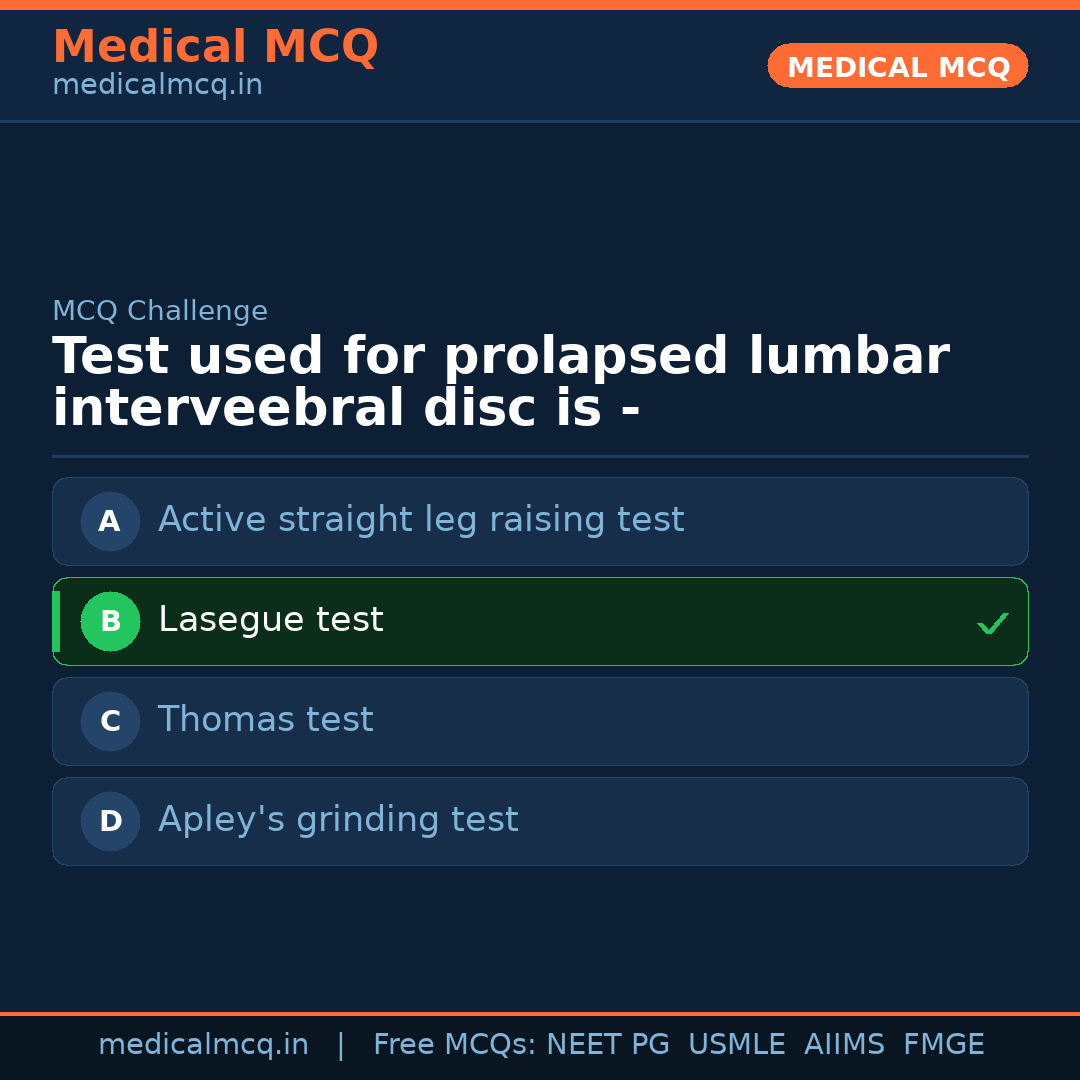Click USMLE in the footer

point(736,1045)
